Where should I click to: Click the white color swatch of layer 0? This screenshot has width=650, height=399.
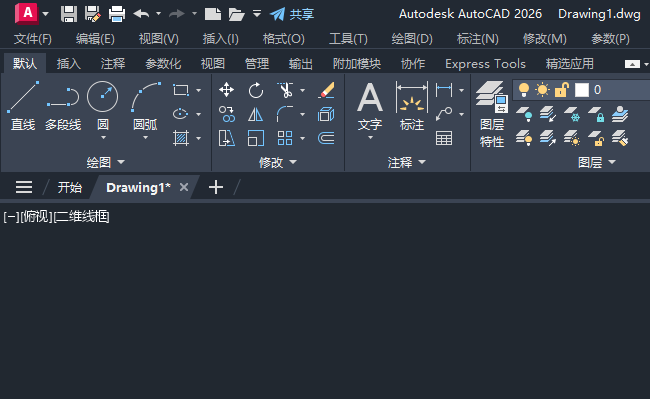coord(582,89)
